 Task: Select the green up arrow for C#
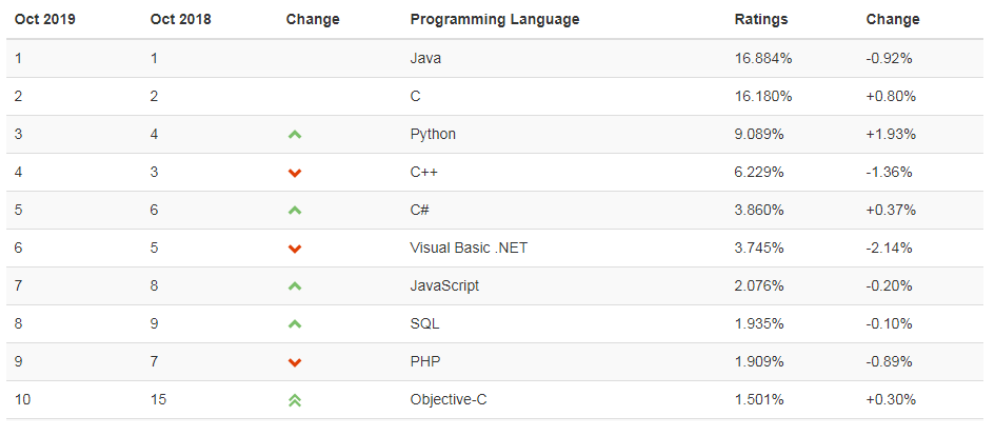pyautogui.click(x=295, y=210)
